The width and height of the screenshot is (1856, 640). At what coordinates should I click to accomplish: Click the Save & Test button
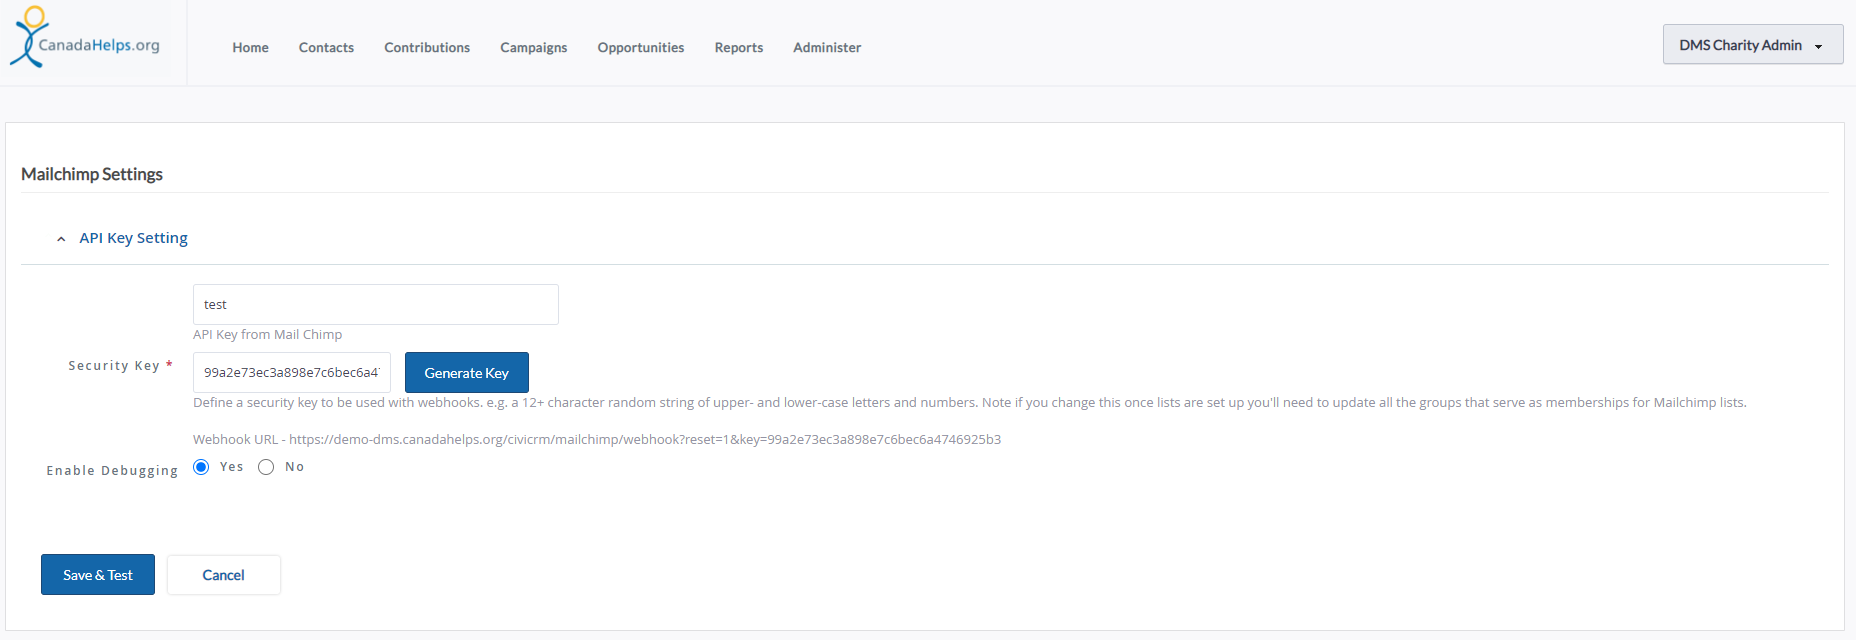coord(98,575)
